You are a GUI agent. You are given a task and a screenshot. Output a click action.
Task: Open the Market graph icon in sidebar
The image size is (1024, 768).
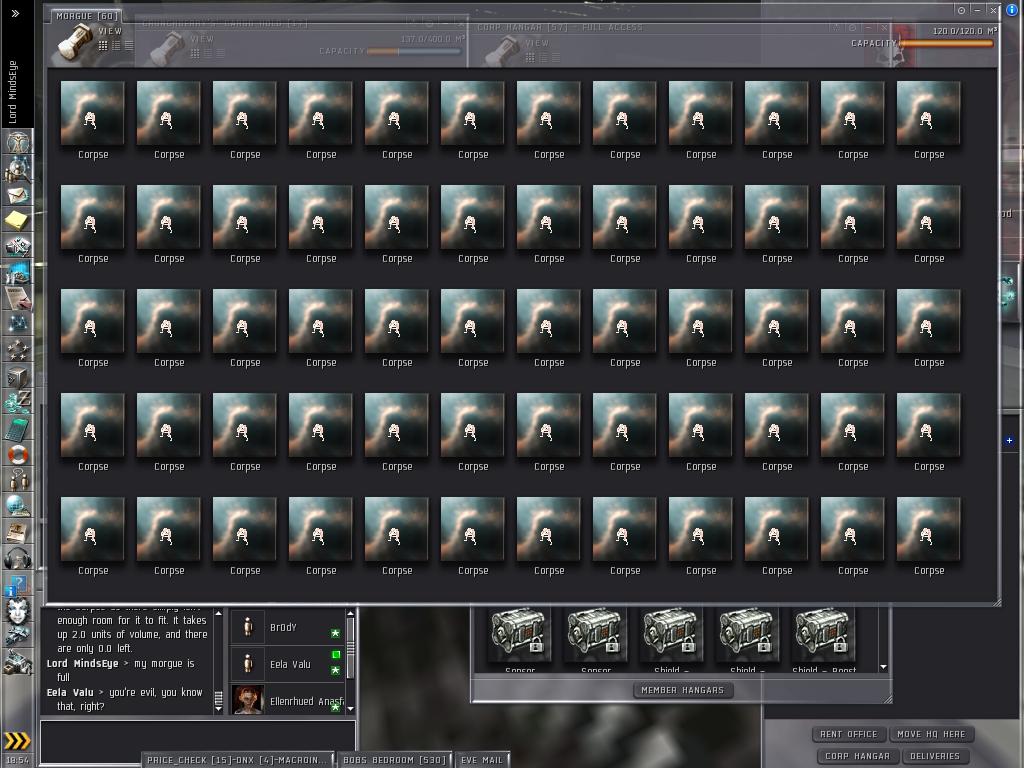click(18, 272)
